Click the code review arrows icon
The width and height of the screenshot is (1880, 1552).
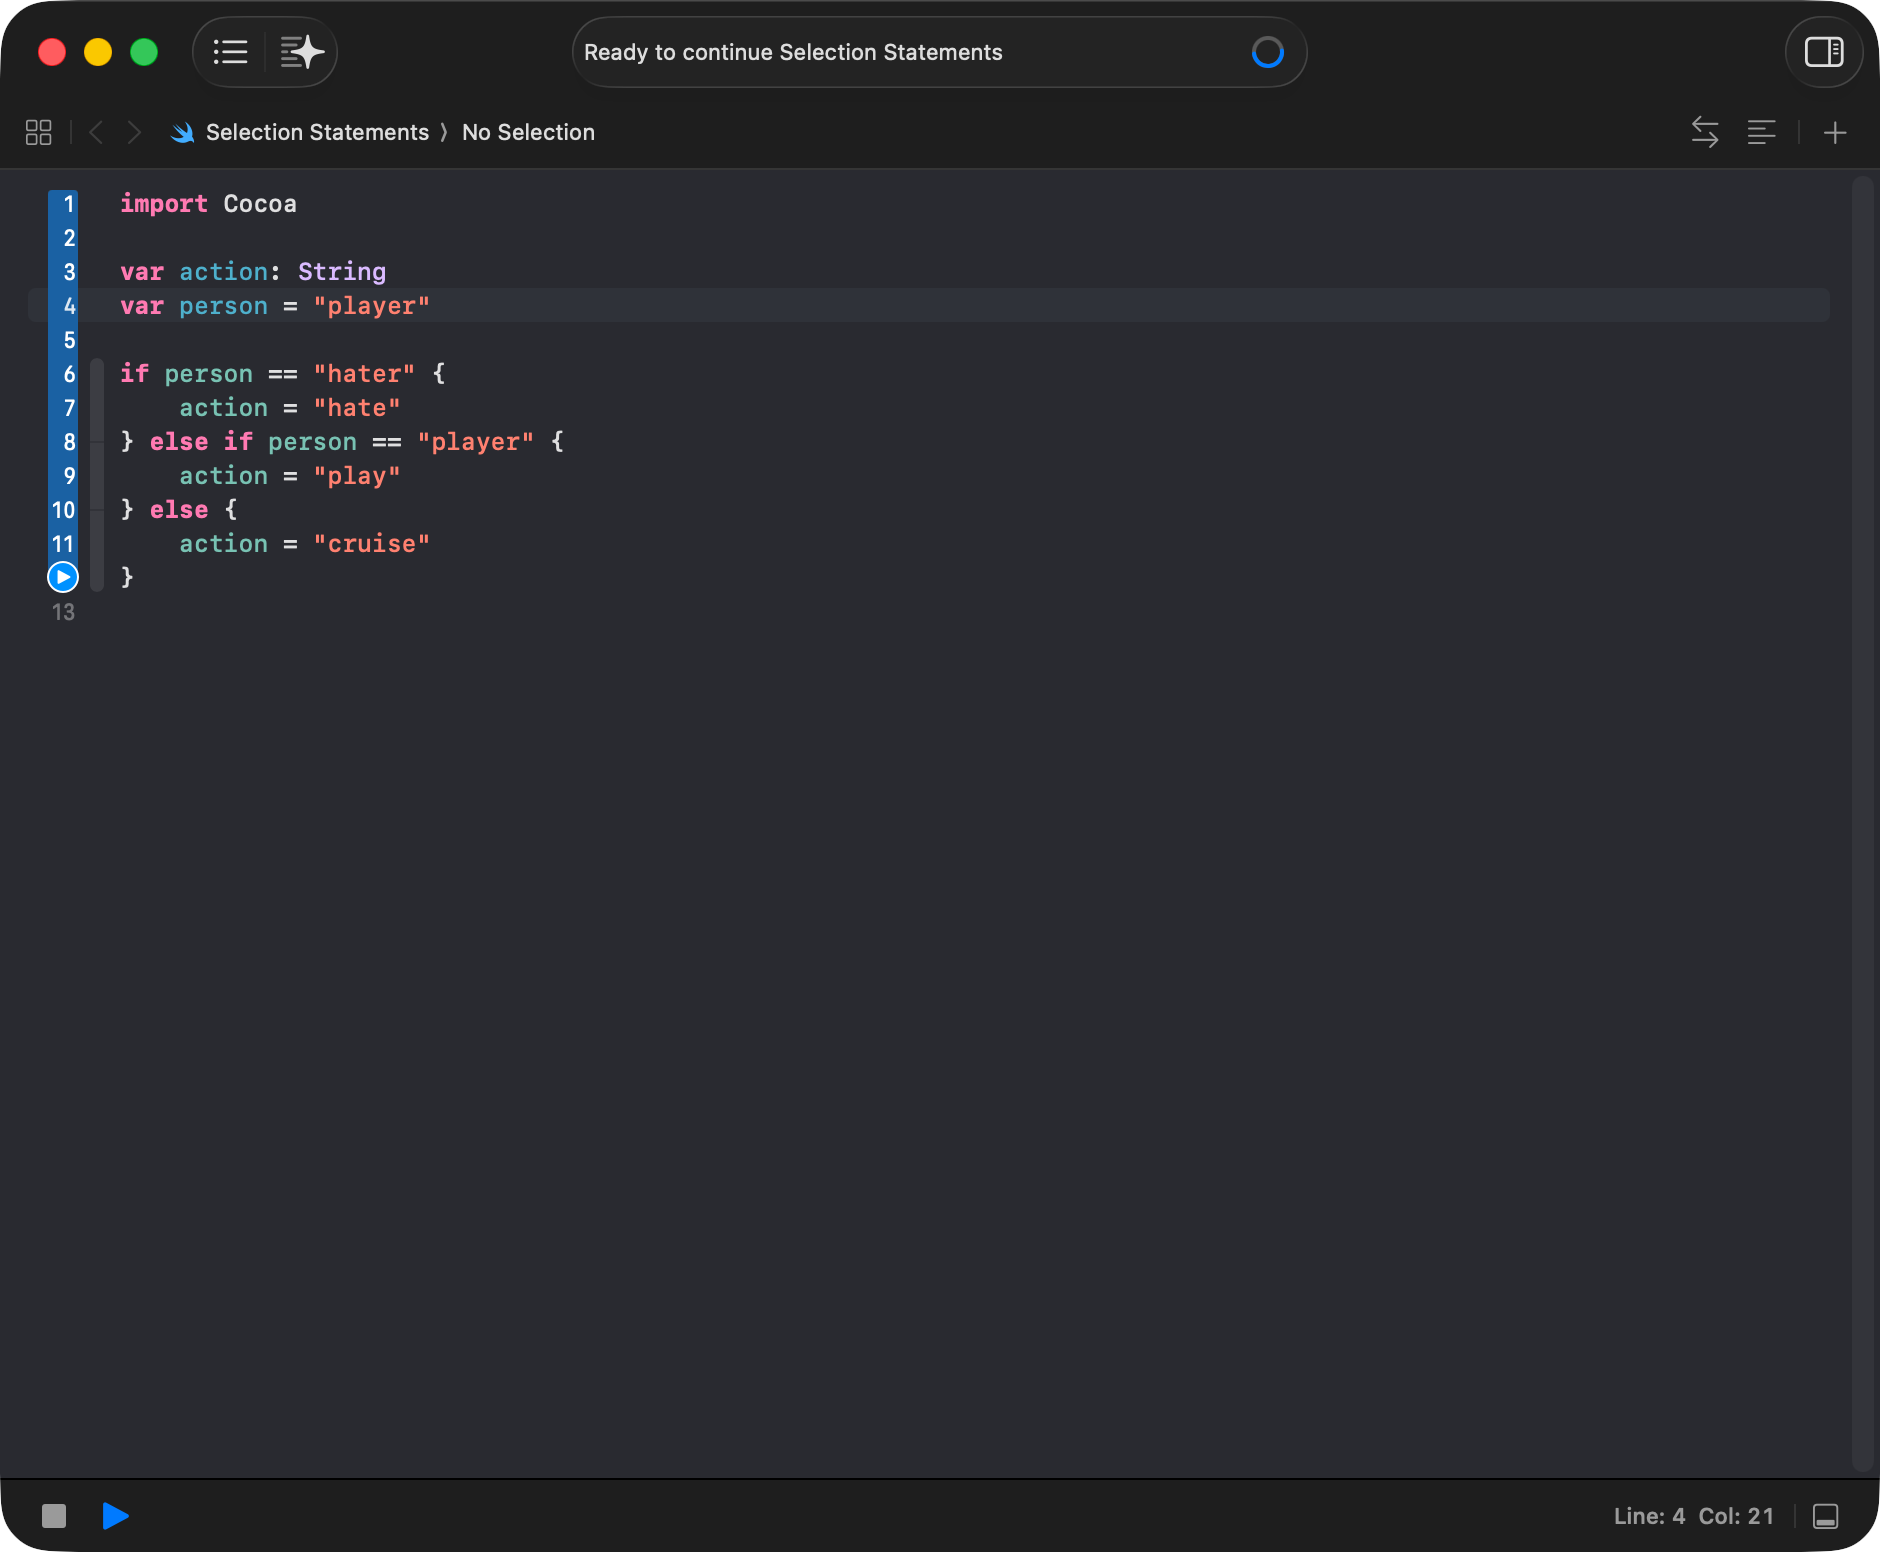(x=1704, y=132)
